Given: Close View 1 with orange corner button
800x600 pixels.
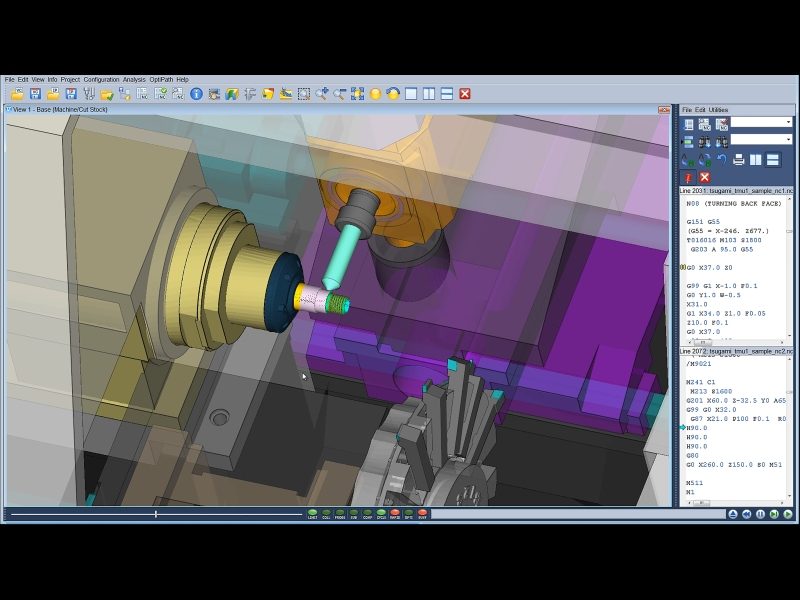Looking at the screenshot, I should [664, 110].
